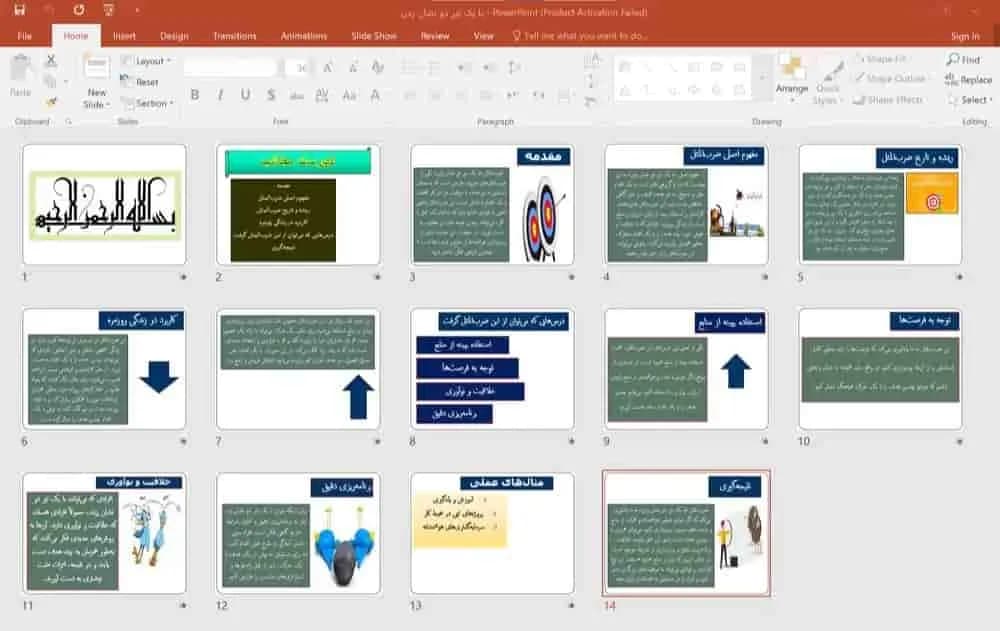Toggle Italic formatting
The height and width of the screenshot is (631, 1000).
[220, 95]
